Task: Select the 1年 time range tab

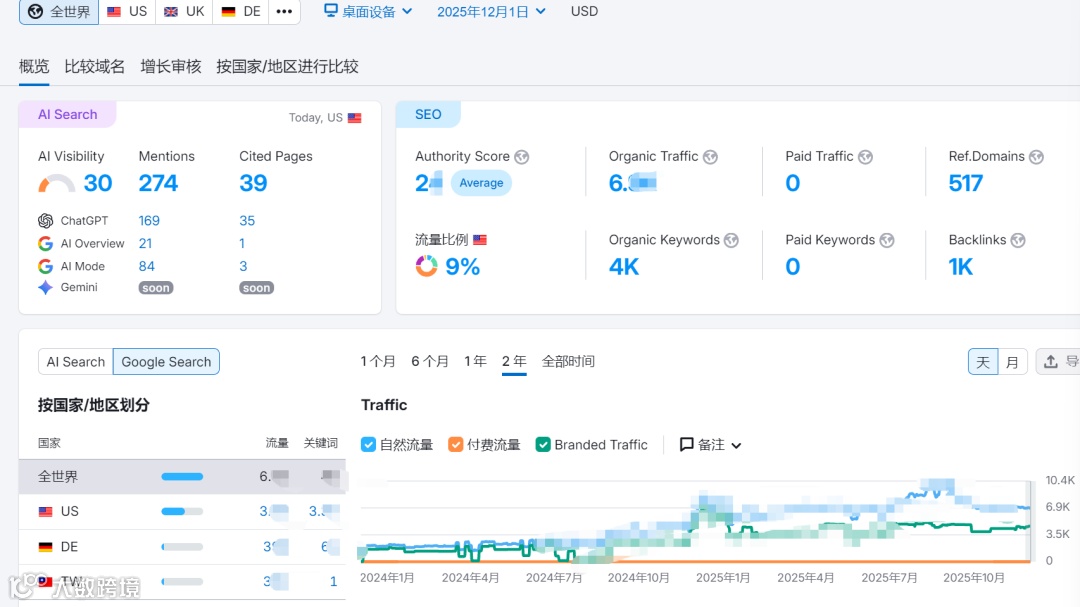Action: [x=475, y=362]
